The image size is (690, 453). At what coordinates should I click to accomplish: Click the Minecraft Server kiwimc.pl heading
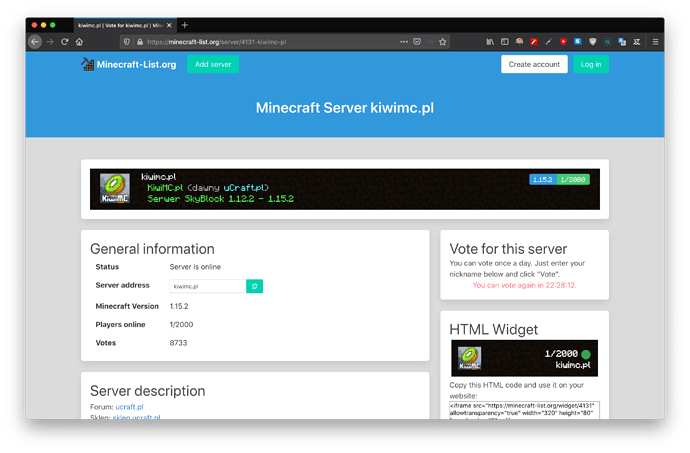tap(345, 108)
